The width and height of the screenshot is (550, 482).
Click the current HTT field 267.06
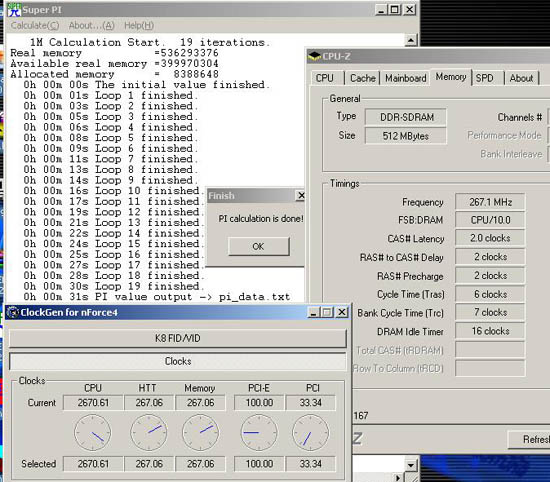[x=149, y=403]
